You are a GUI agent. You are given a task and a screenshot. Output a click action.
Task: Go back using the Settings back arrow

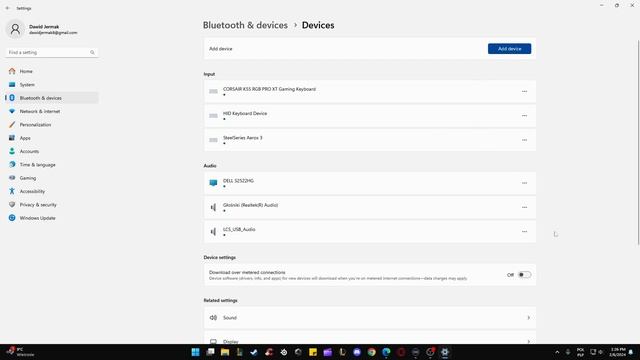(x=8, y=8)
